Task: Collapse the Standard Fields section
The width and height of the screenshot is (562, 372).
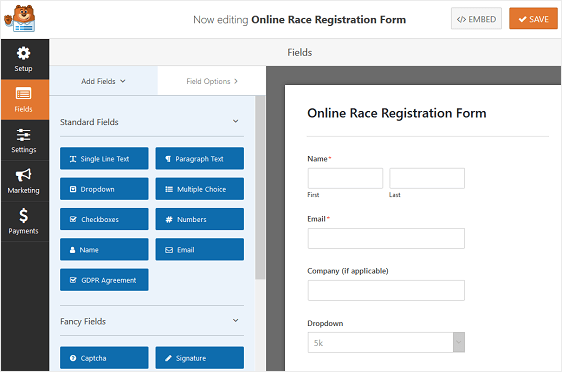Action: [235, 121]
